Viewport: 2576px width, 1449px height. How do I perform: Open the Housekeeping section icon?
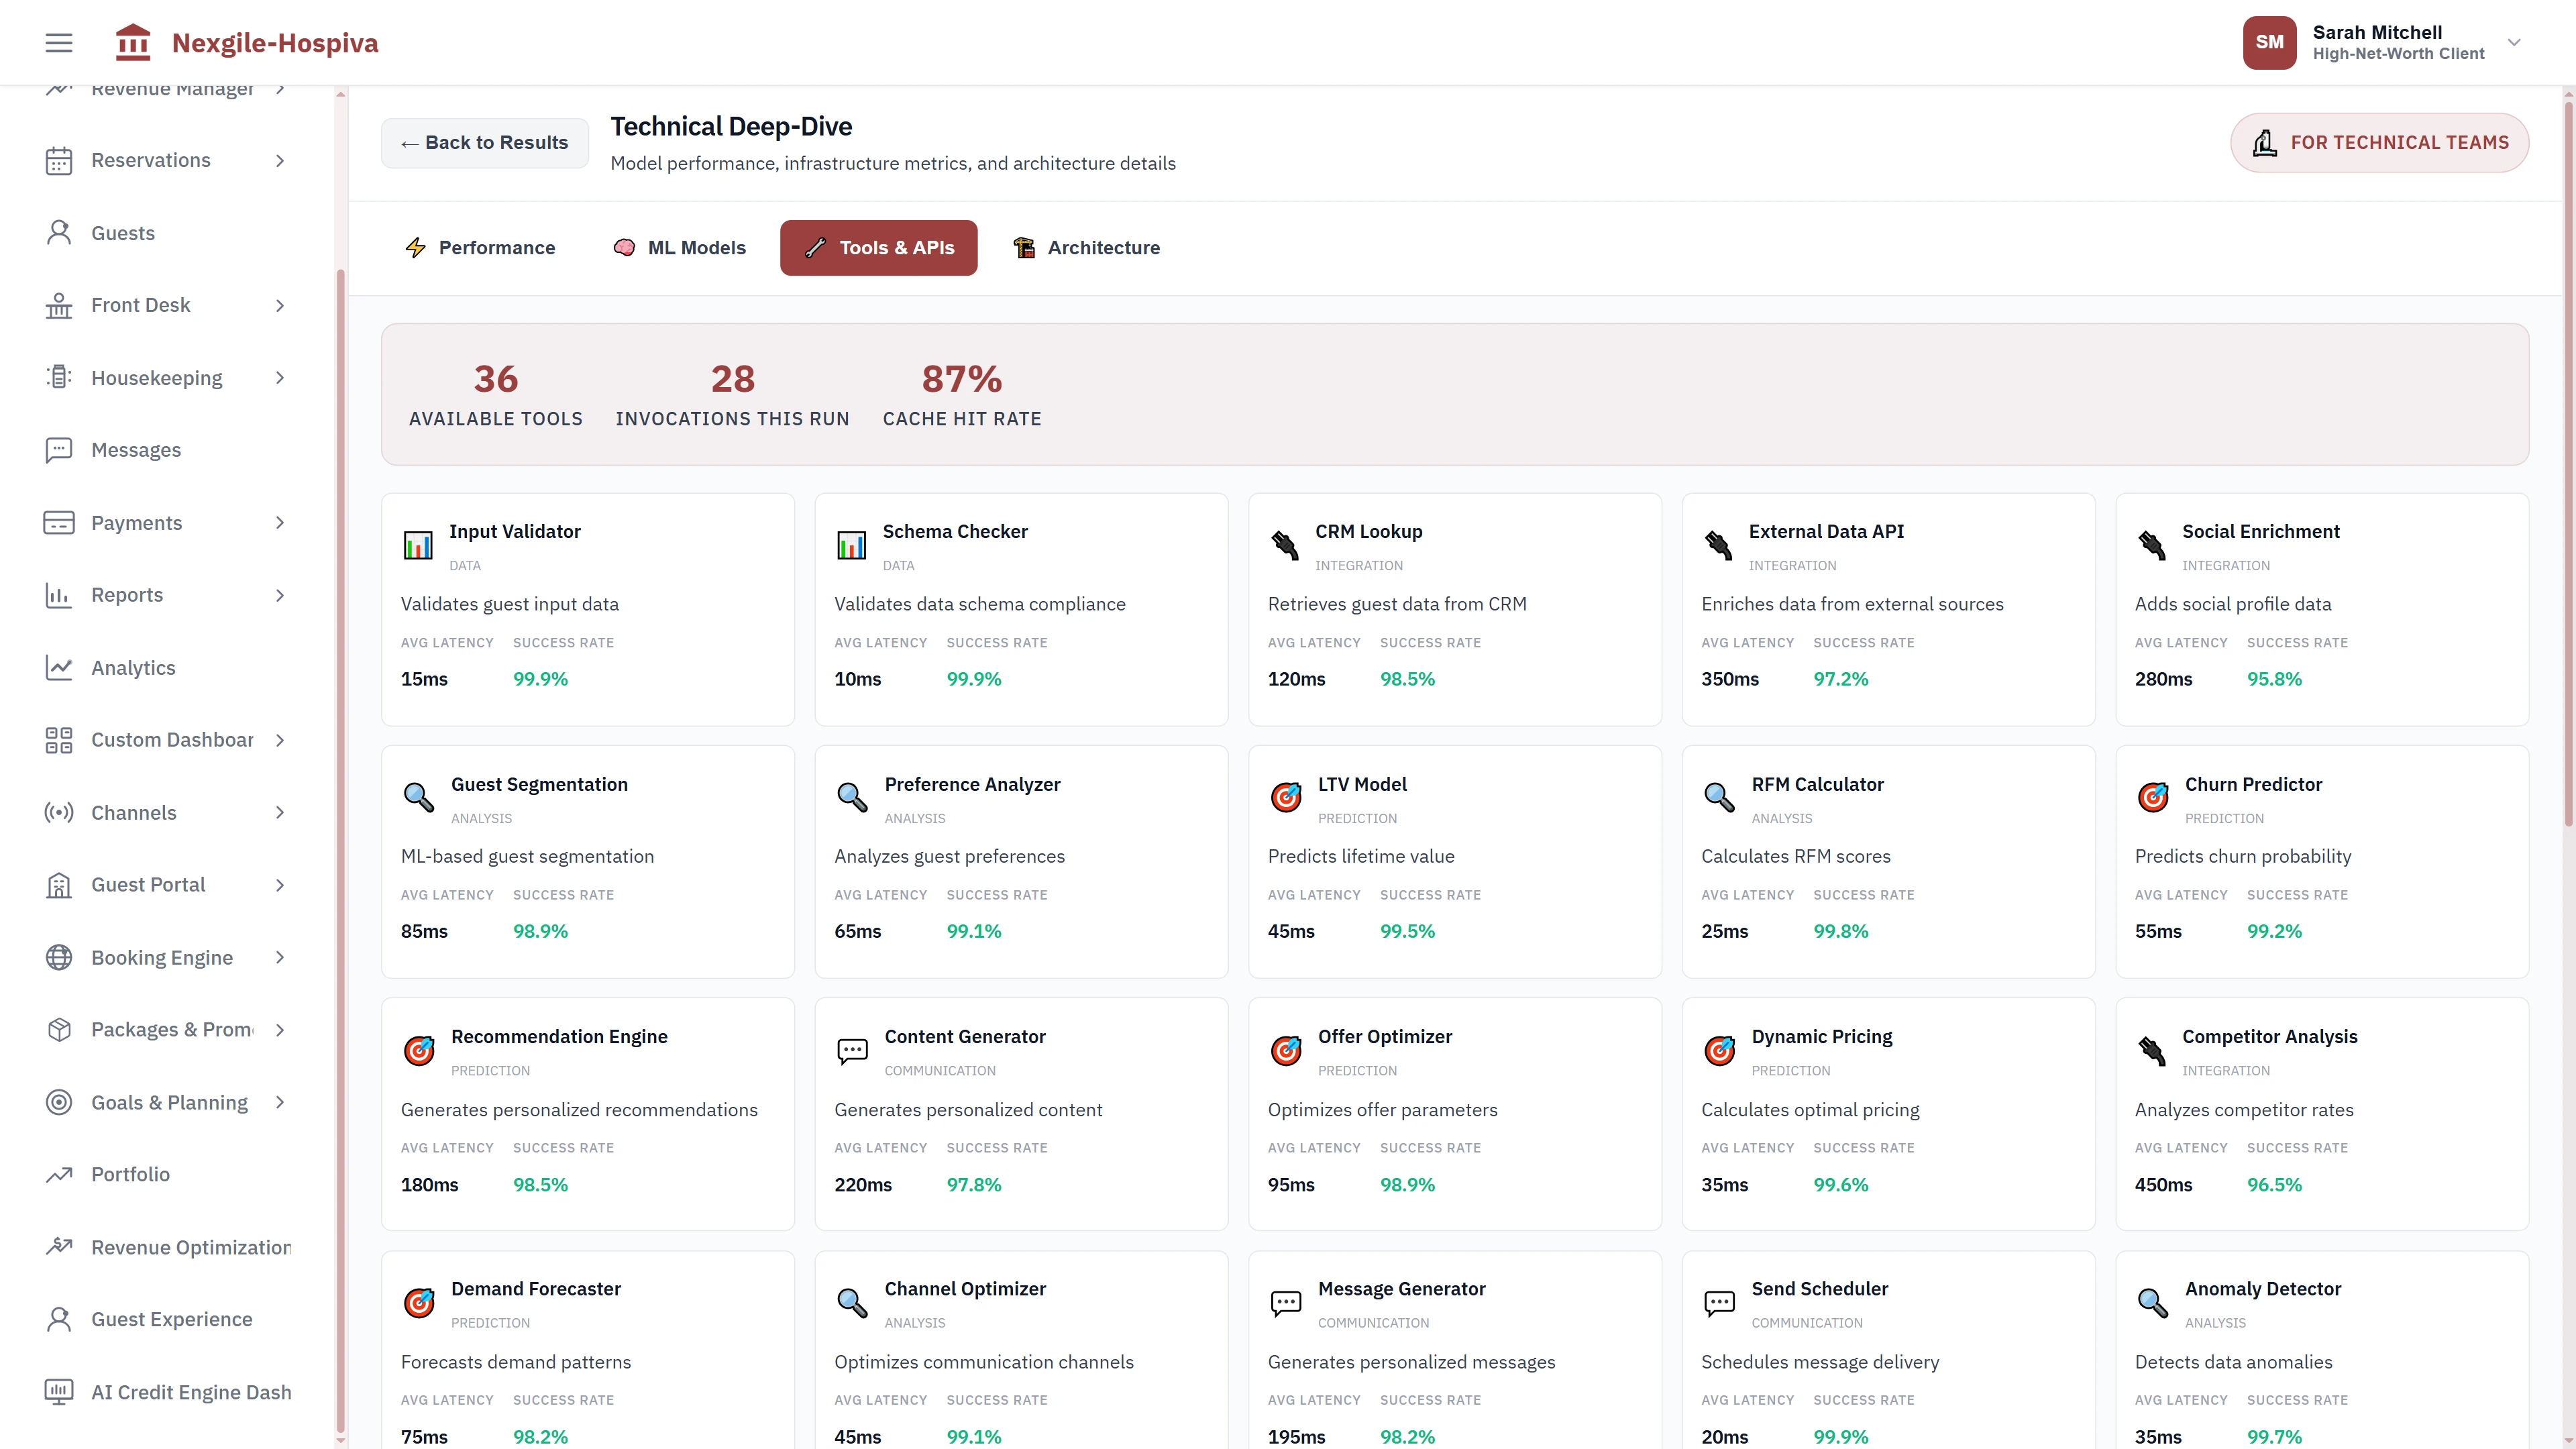point(58,377)
